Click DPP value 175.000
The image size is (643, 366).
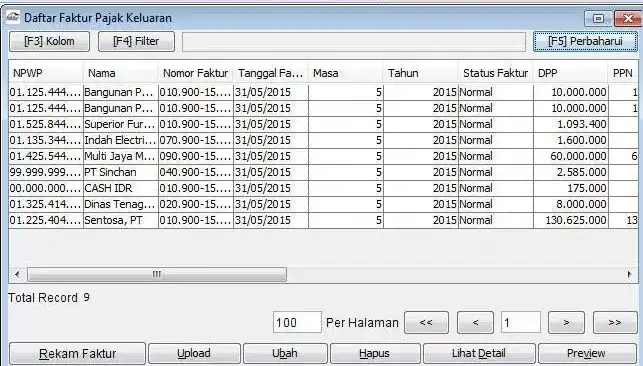571,188
